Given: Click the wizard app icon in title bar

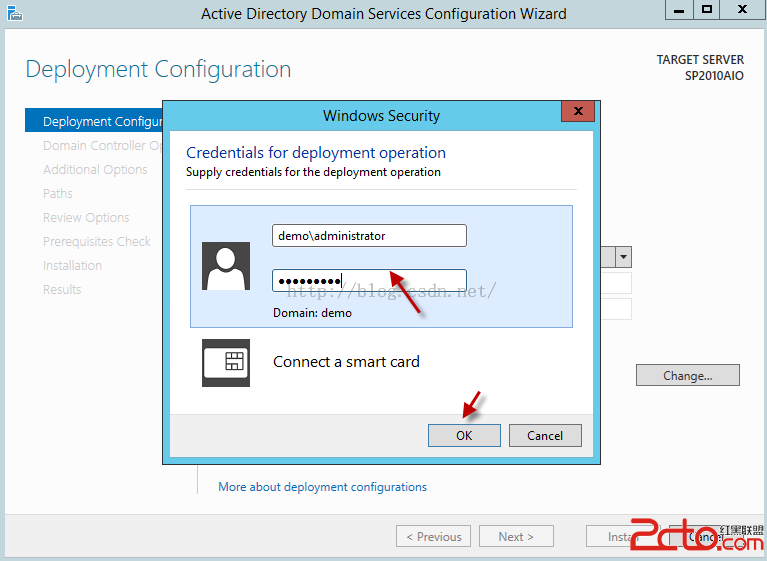Looking at the screenshot, I should (x=15, y=13).
